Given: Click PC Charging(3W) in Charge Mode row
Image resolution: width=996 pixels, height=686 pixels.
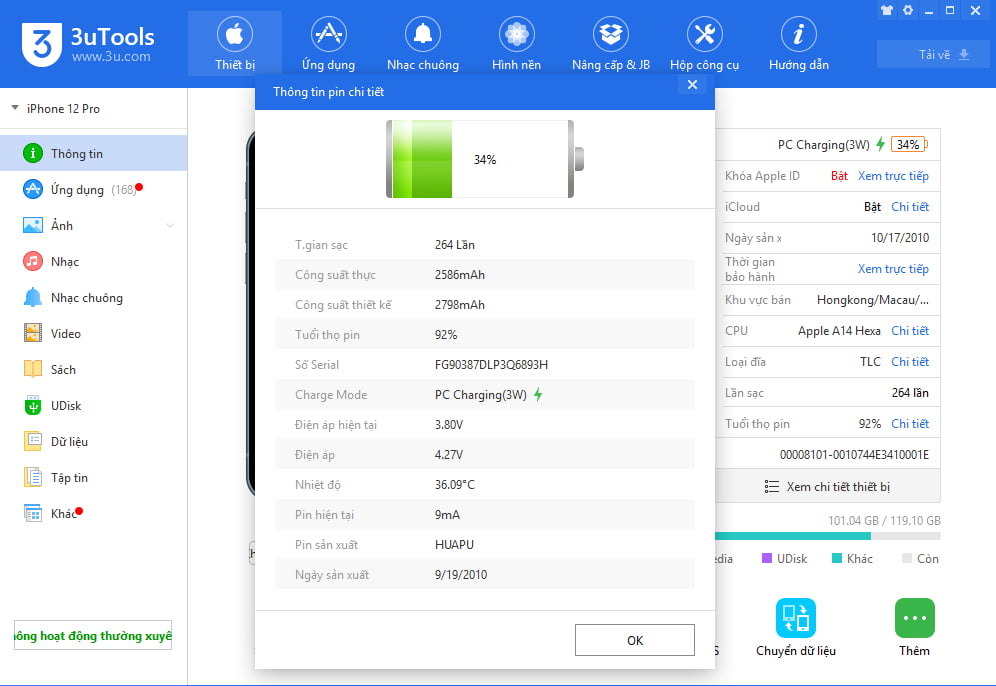Looking at the screenshot, I should 481,394.
